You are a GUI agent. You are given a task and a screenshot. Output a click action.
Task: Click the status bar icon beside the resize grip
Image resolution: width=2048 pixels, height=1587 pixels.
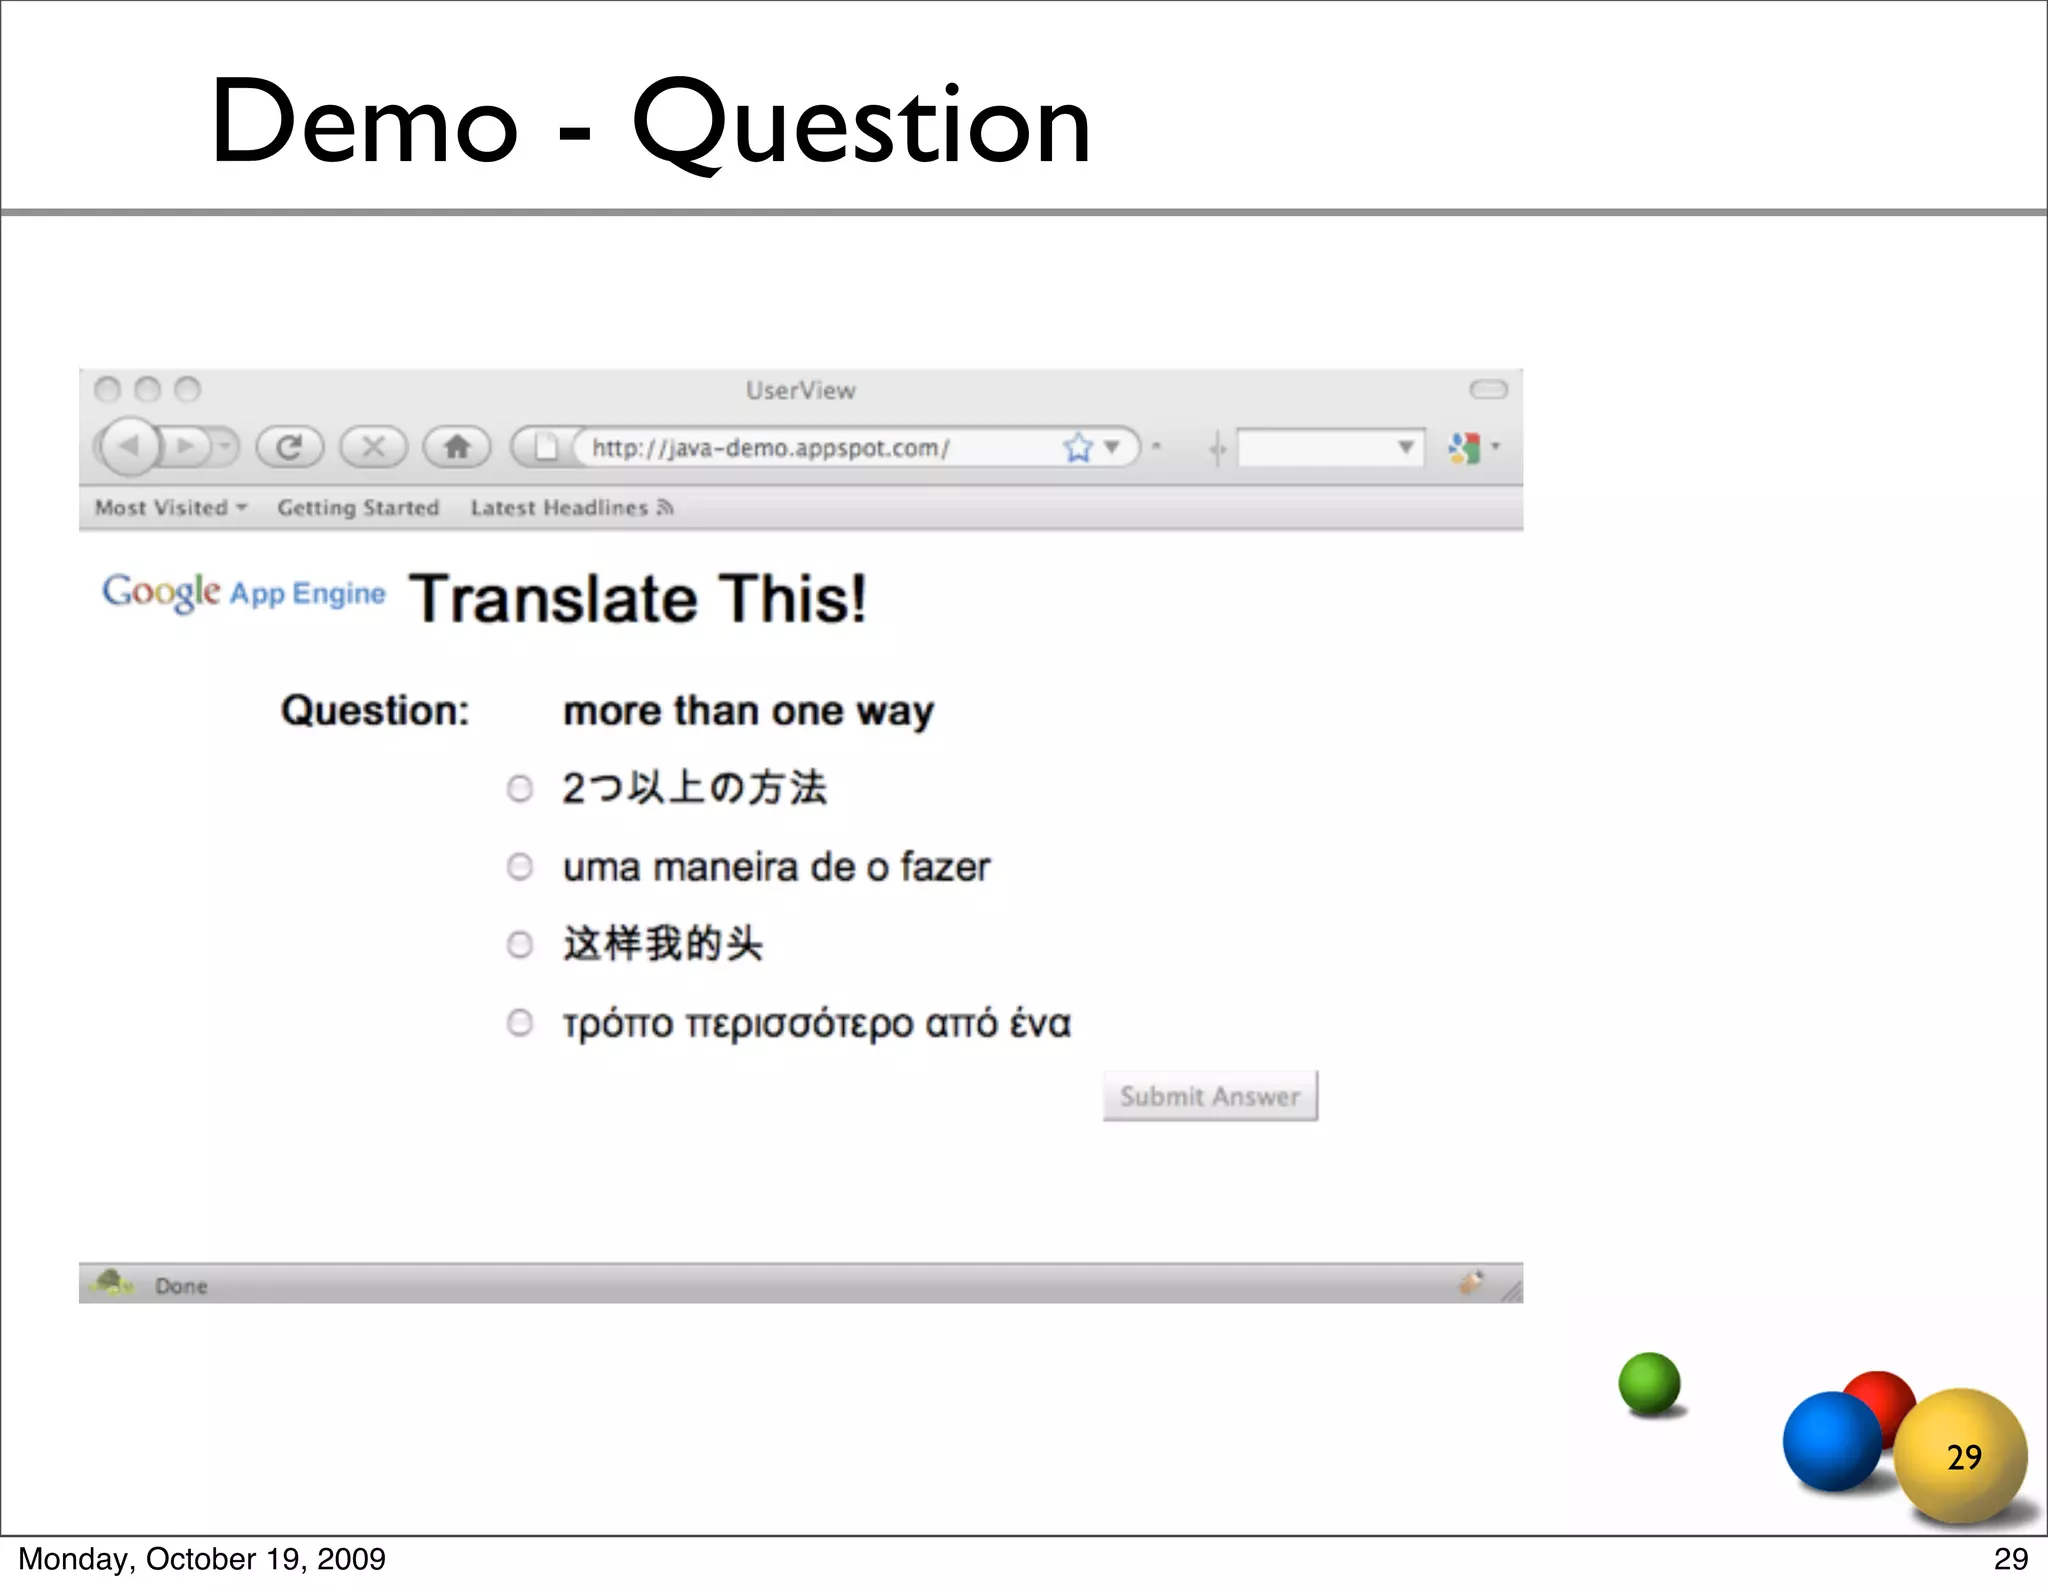tap(1471, 1282)
